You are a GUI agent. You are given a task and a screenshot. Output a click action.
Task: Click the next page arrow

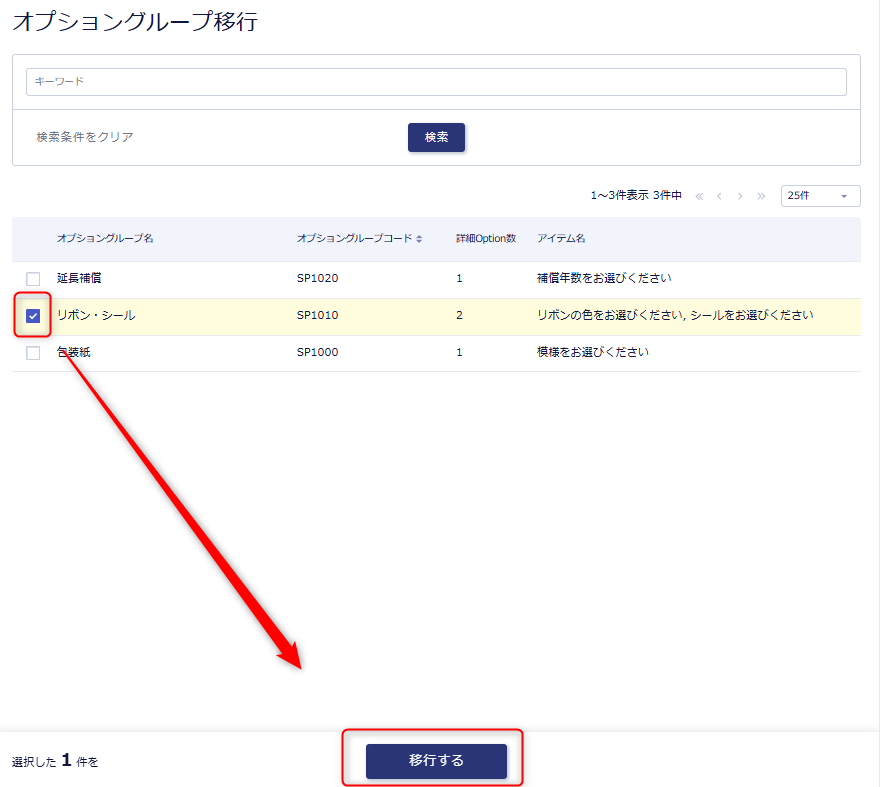[740, 196]
